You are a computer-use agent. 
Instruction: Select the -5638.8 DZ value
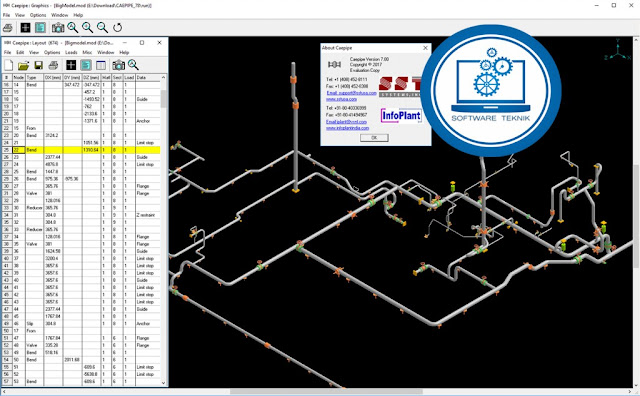pos(92,374)
